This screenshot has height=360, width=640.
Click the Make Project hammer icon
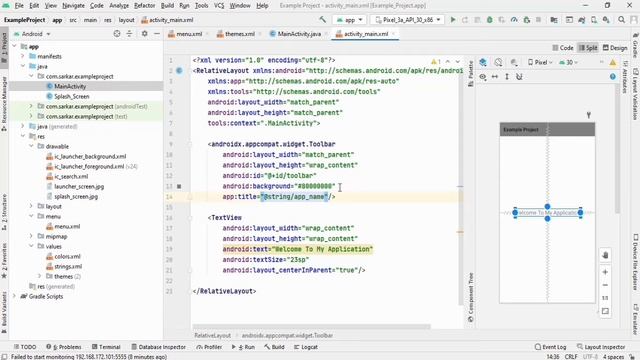[x=322, y=20]
